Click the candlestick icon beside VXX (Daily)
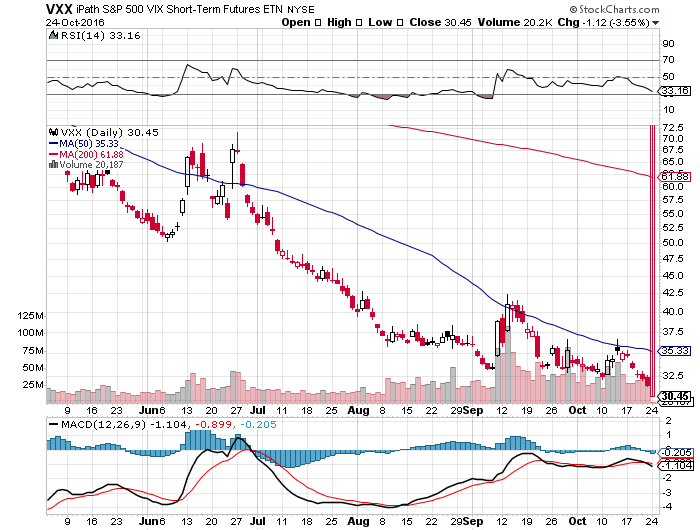 click(54, 132)
